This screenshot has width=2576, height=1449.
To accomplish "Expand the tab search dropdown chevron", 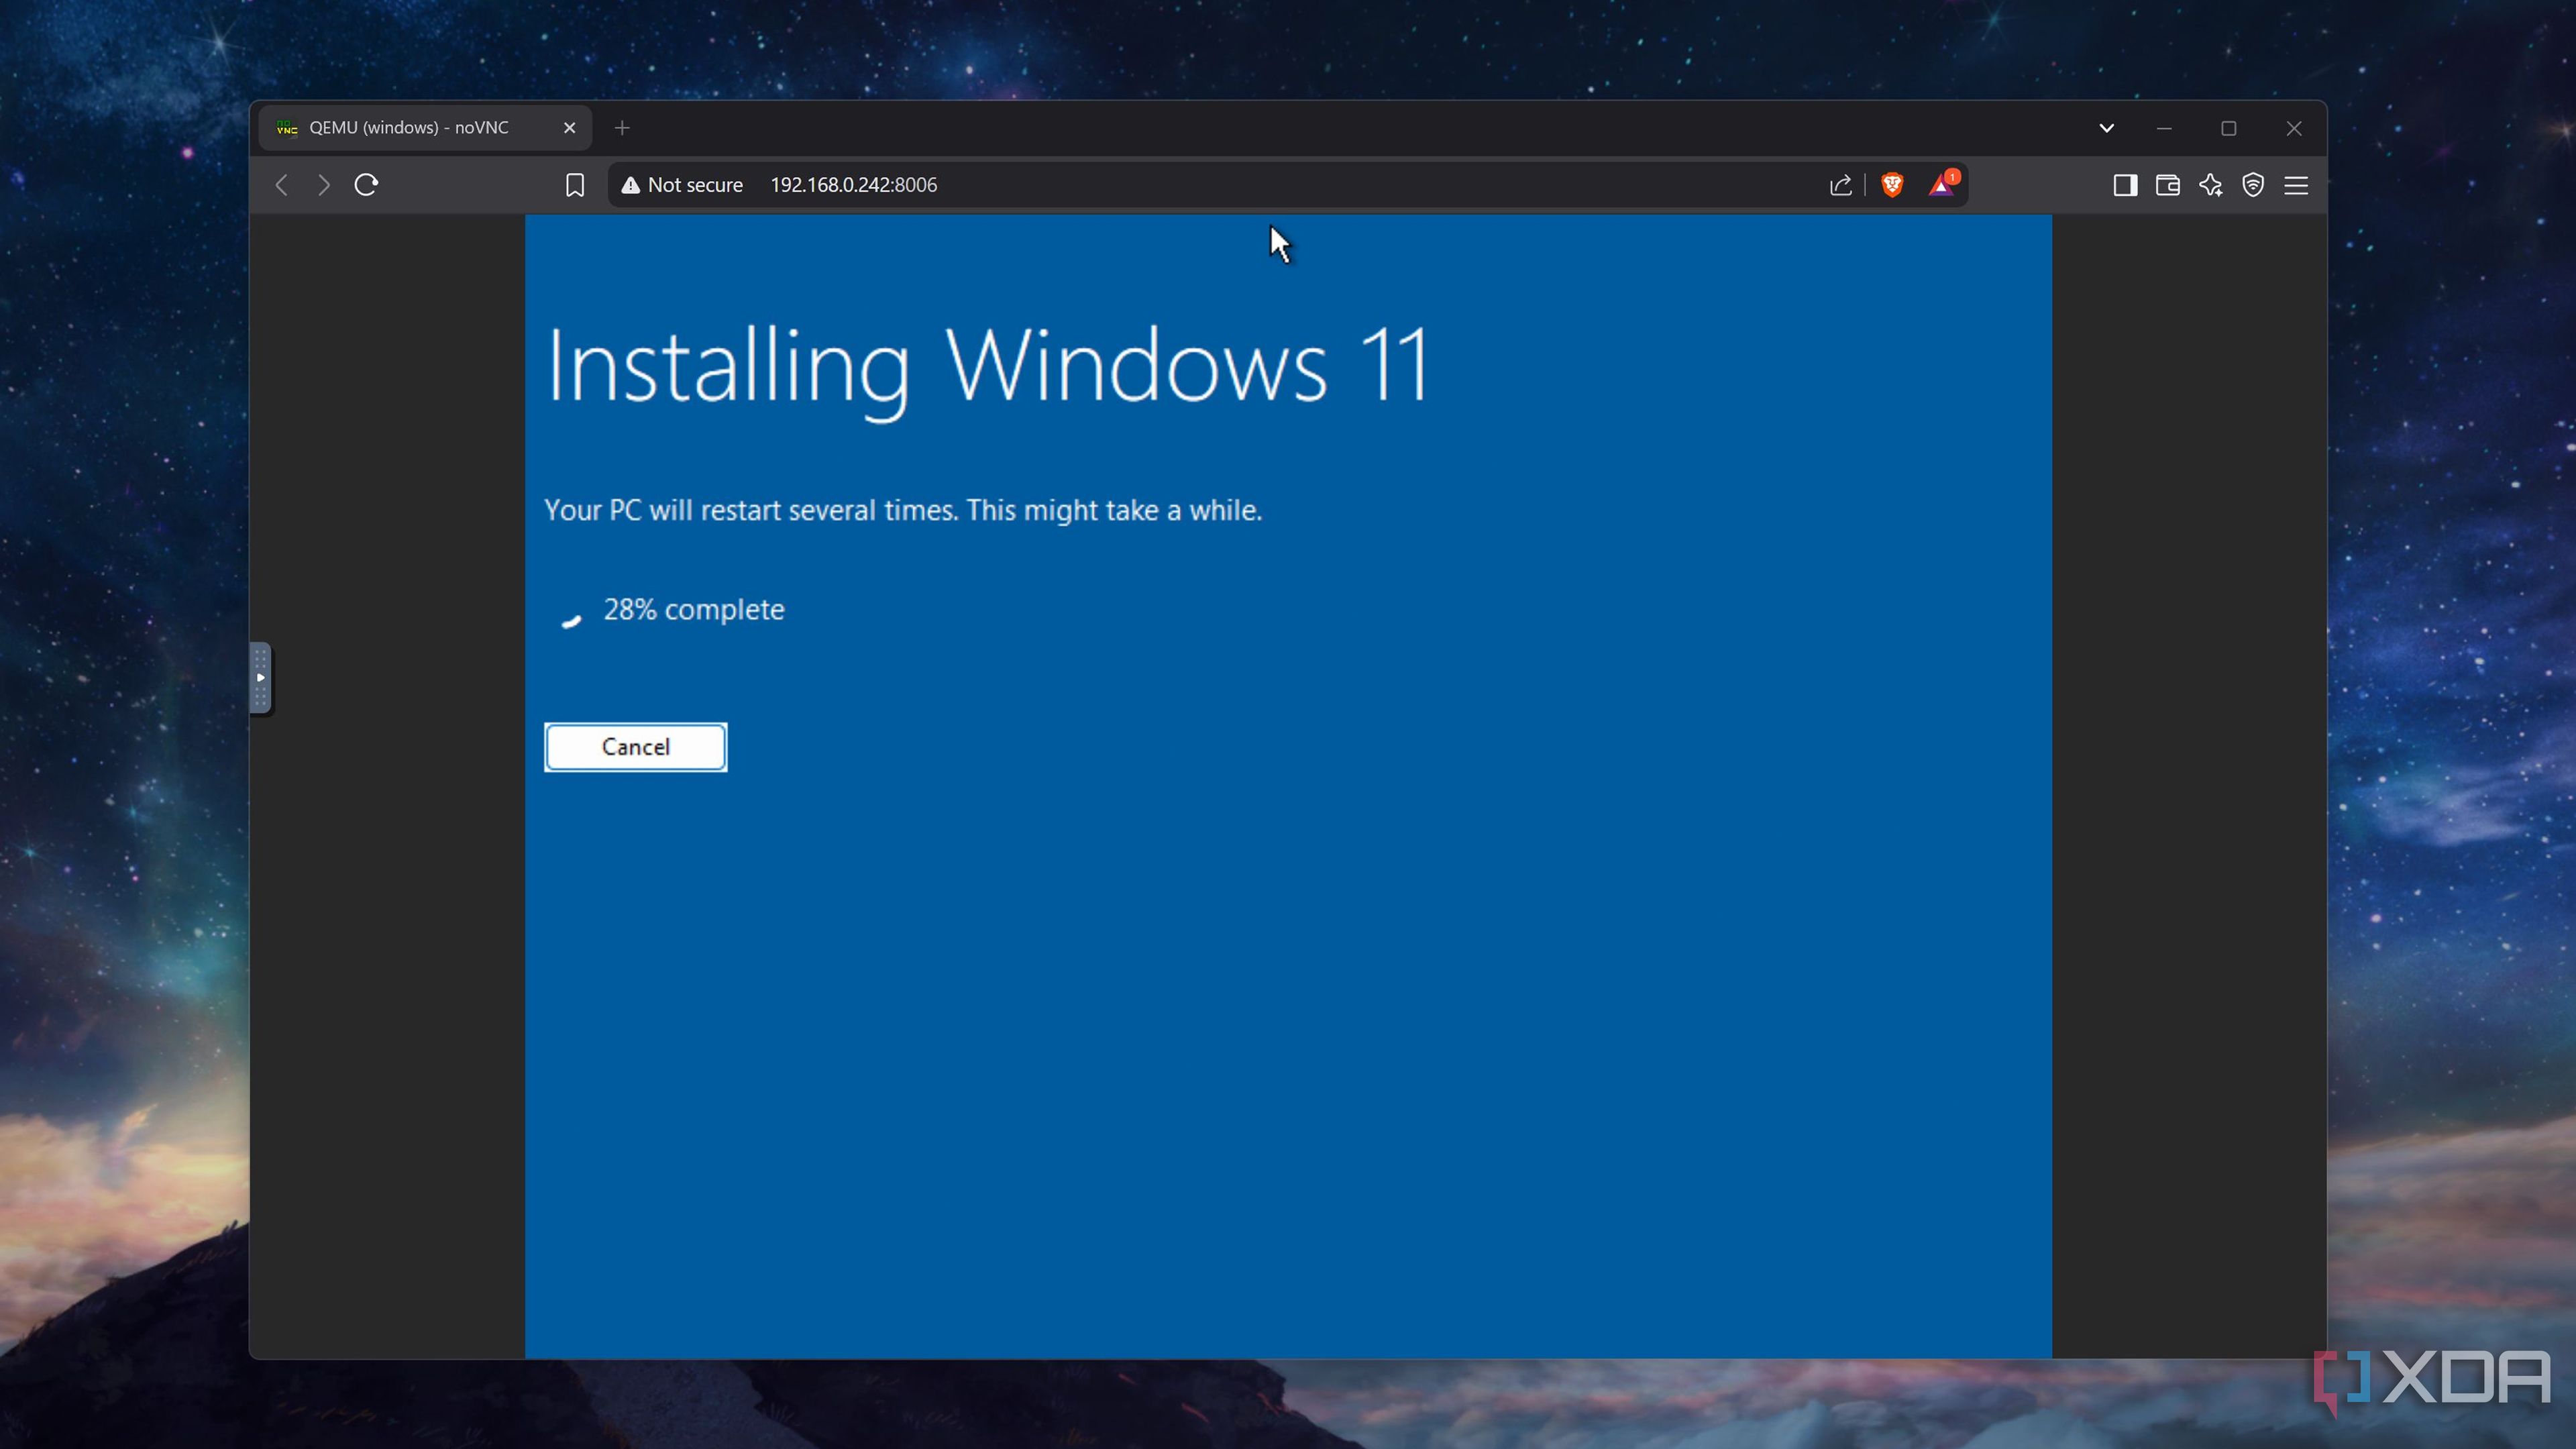I will click(x=2106, y=128).
